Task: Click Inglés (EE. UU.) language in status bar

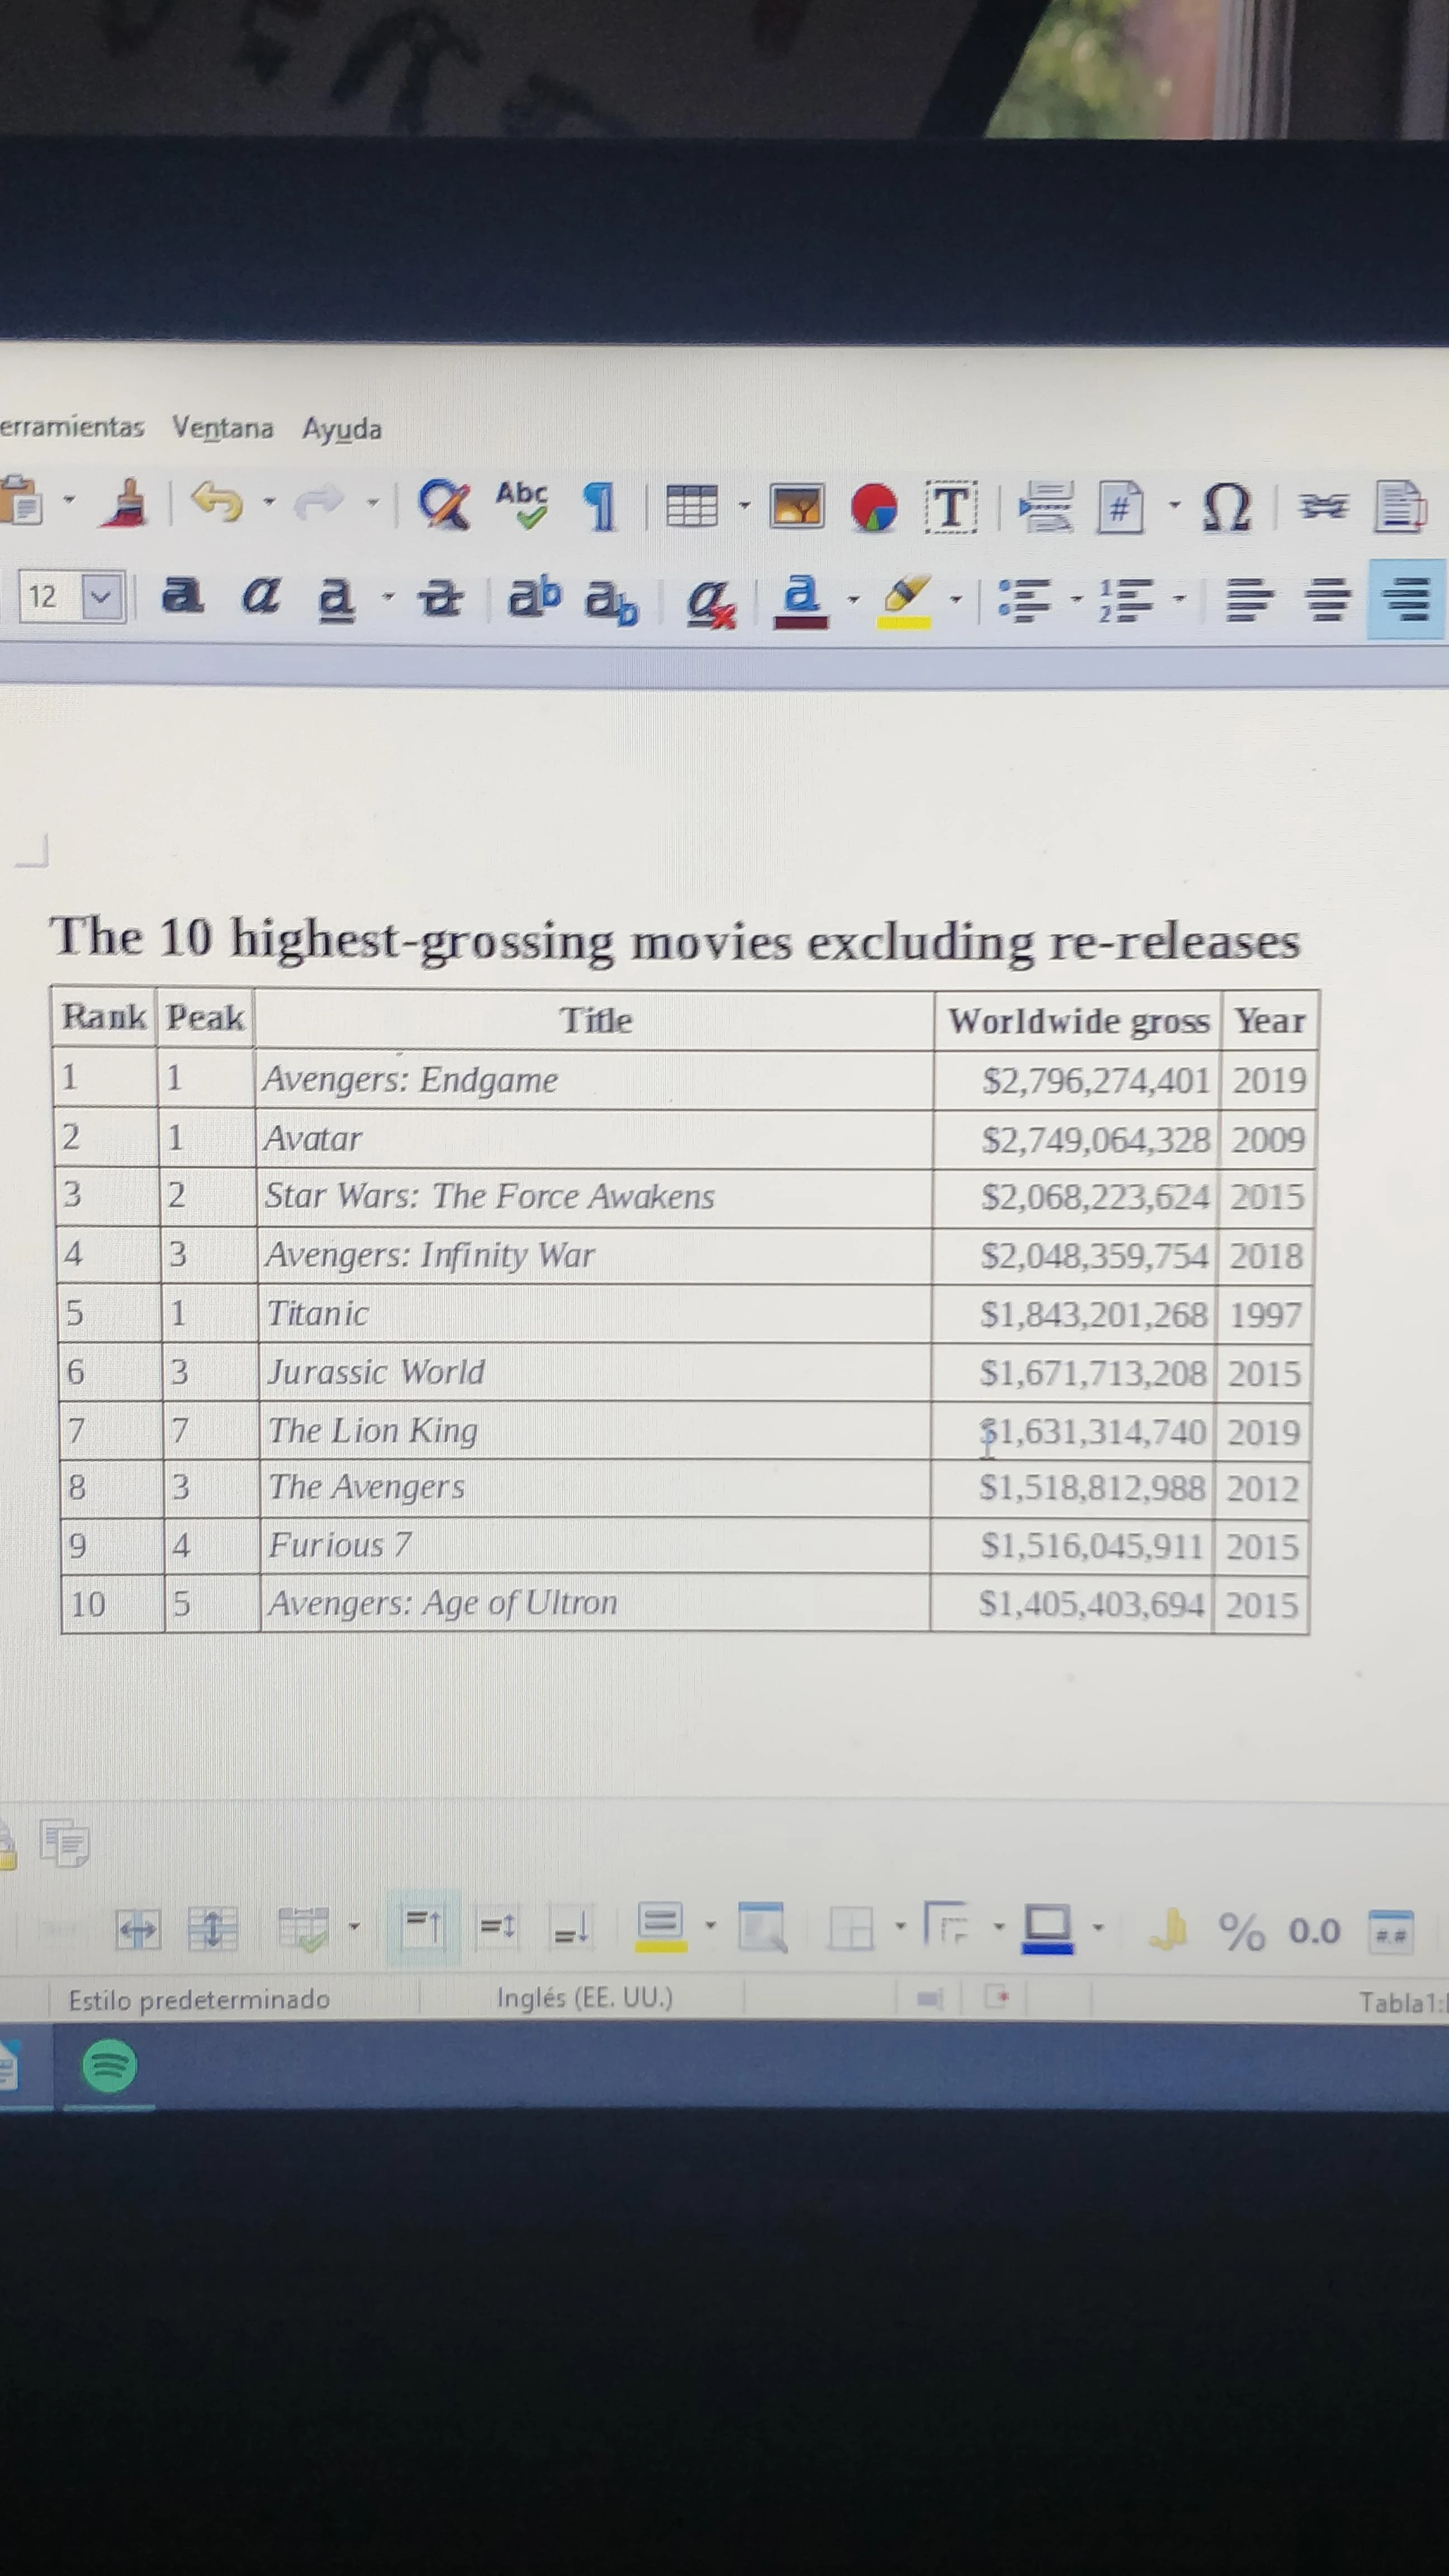Action: coord(584,1997)
